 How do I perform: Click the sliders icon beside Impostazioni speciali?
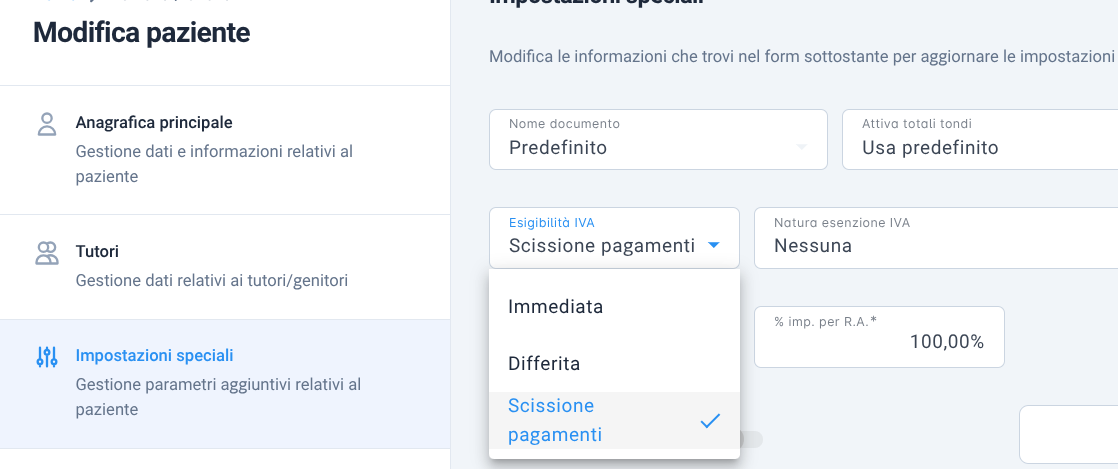pos(46,357)
